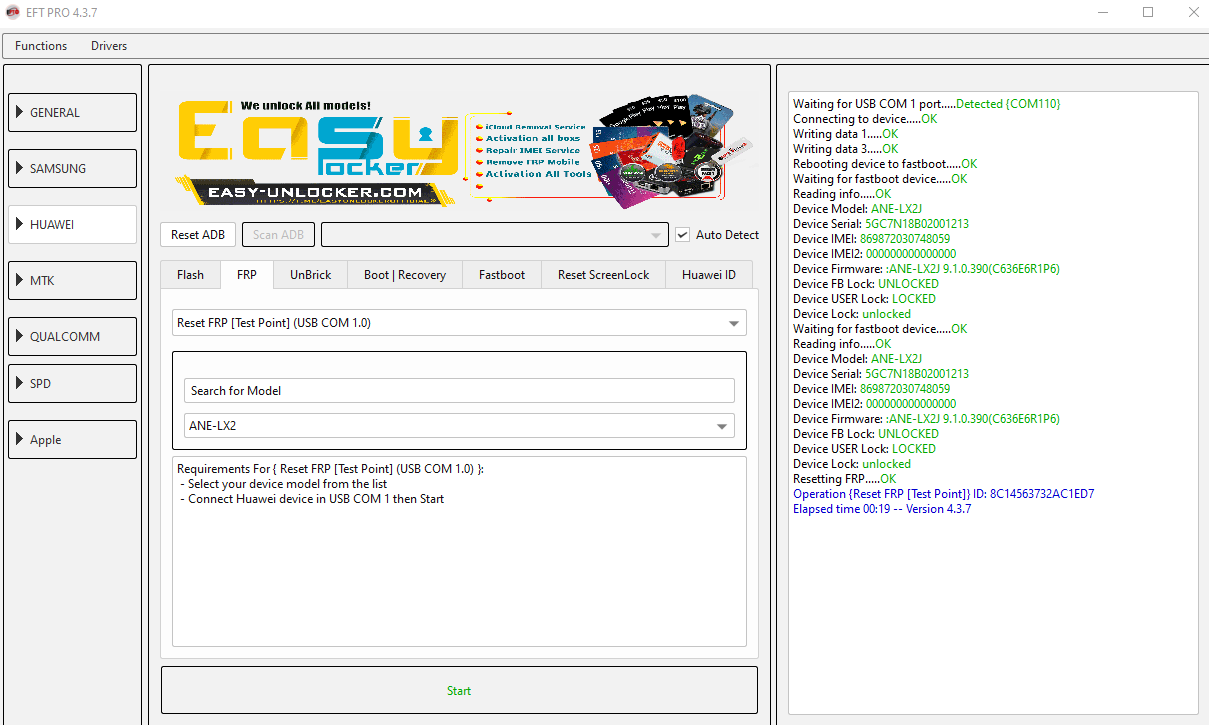Click the Operation ID log line
The image size is (1209, 725).
point(943,494)
